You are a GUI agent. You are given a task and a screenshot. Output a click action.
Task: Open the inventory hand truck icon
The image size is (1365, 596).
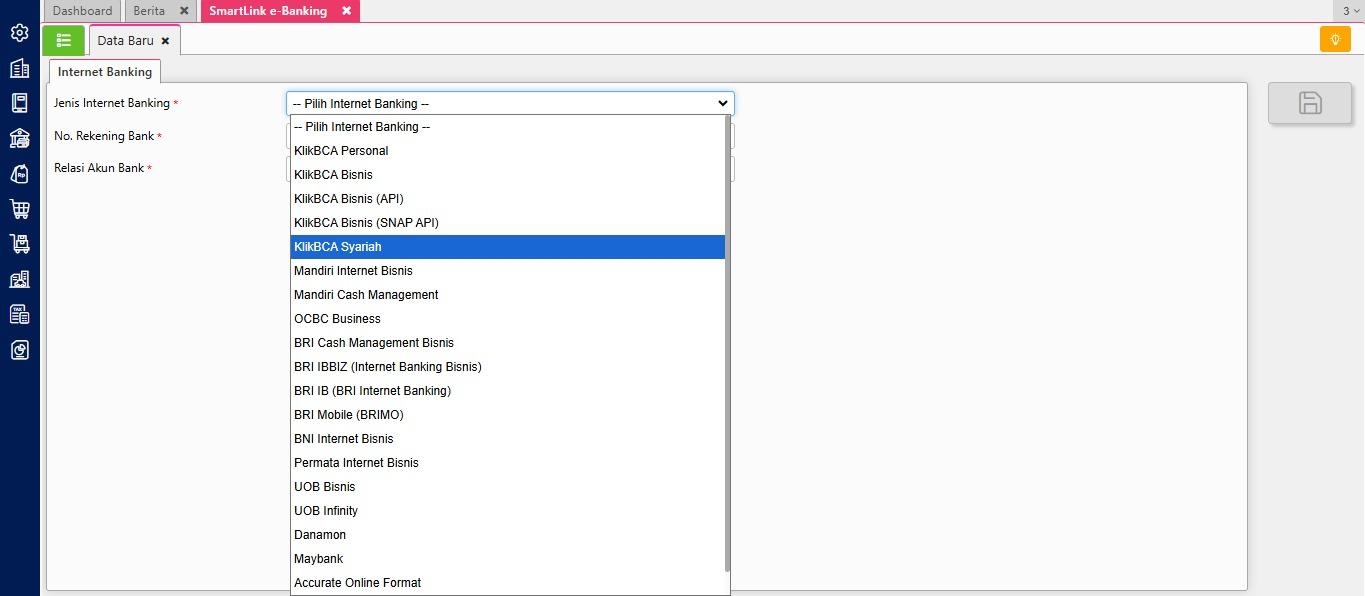pos(19,244)
